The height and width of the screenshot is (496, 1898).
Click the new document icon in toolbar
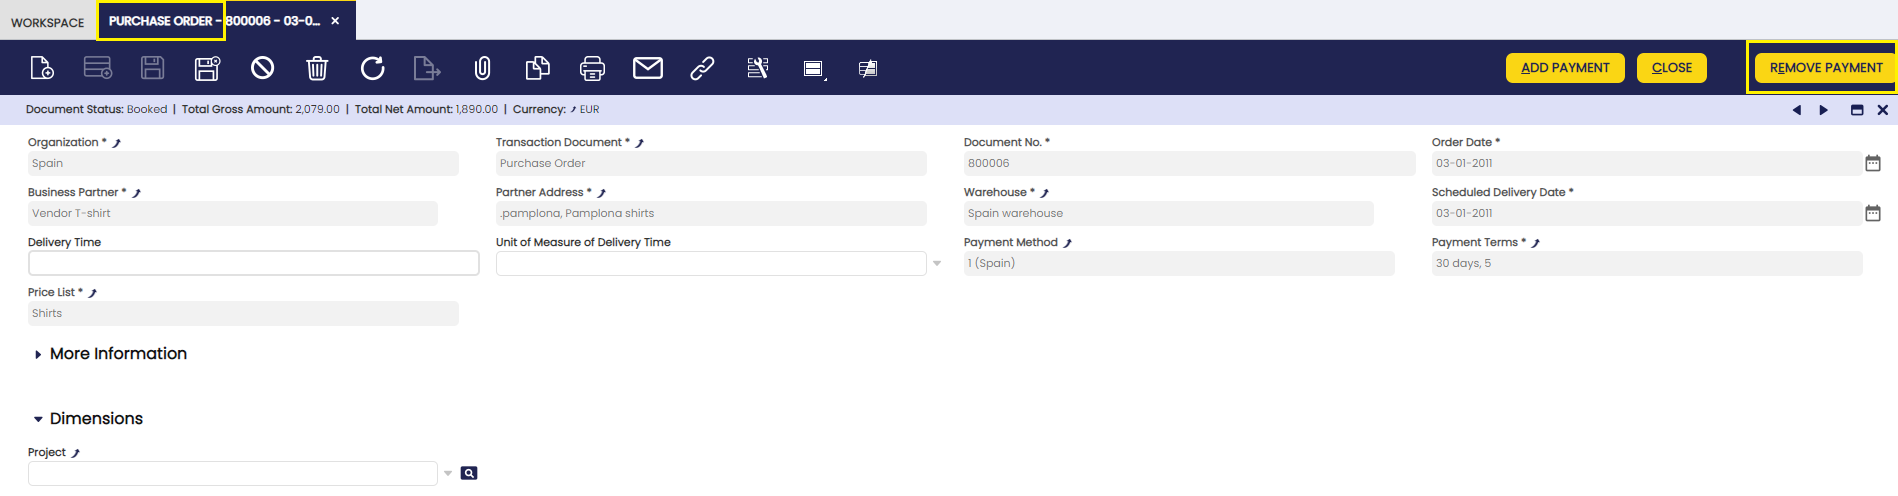(x=42, y=68)
